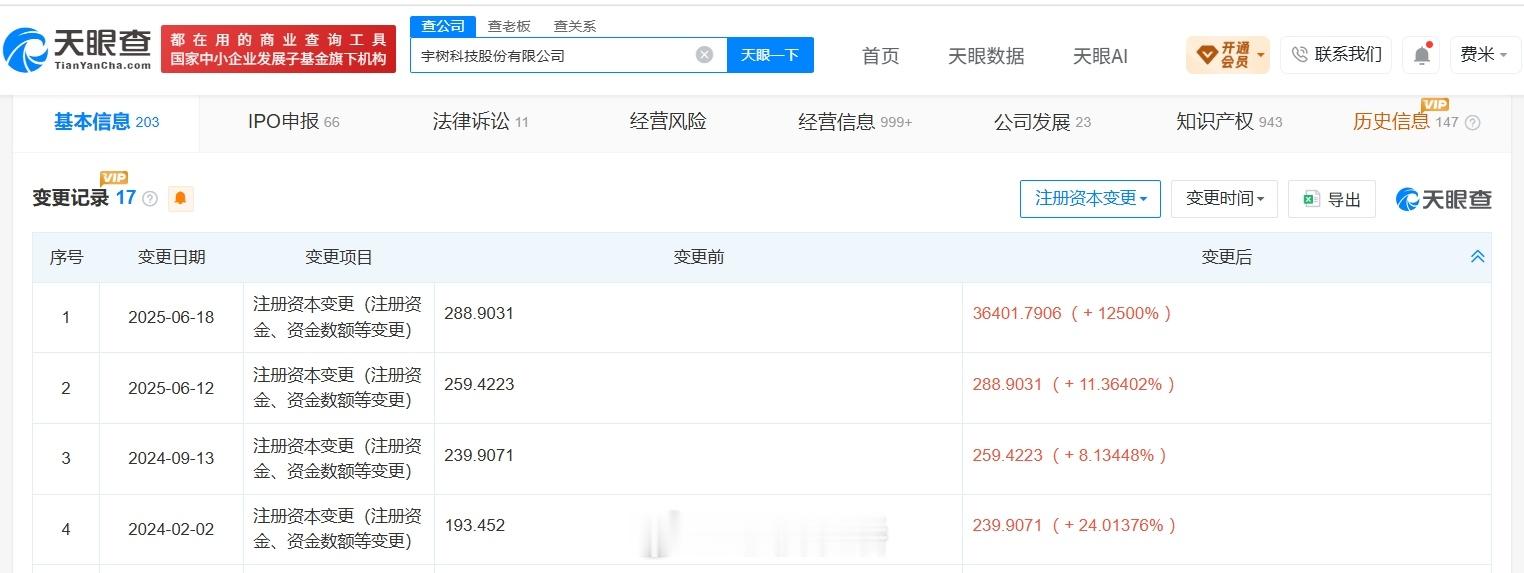
Task: Select the date cell 2024-02-02
Action: [171, 530]
